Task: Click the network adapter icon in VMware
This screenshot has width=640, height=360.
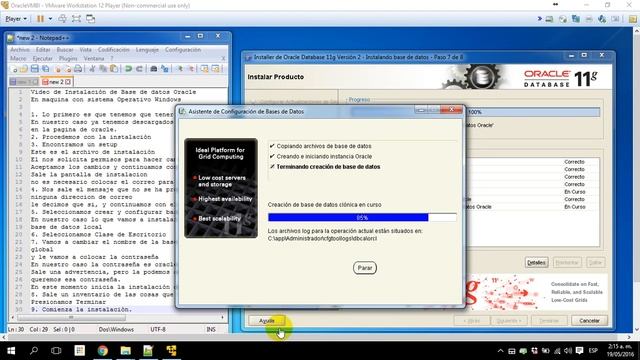Action: (576, 19)
